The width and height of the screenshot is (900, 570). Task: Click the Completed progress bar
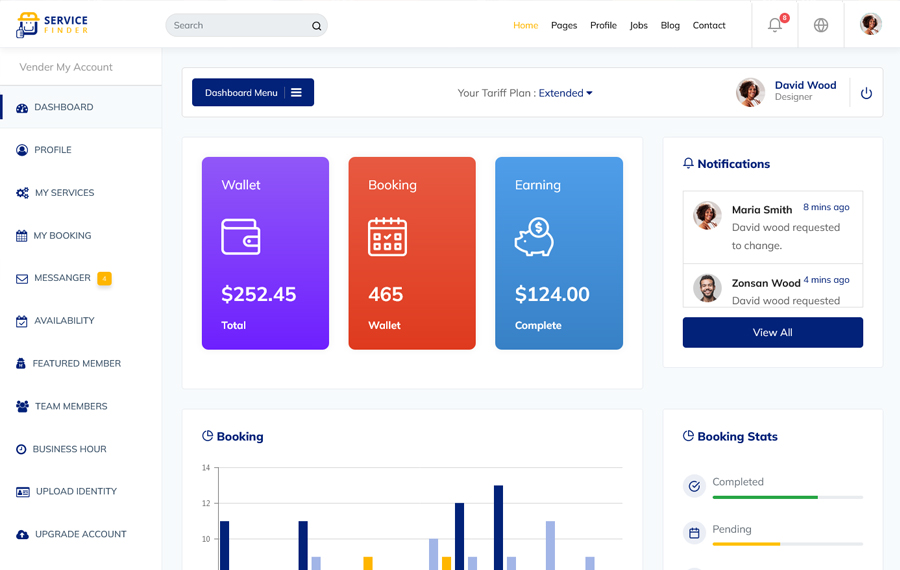click(787, 497)
